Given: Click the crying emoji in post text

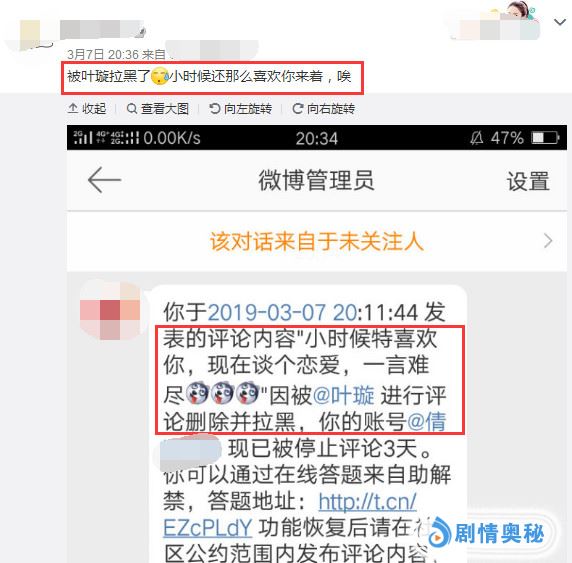Looking at the screenshot, I should (159, 77).
